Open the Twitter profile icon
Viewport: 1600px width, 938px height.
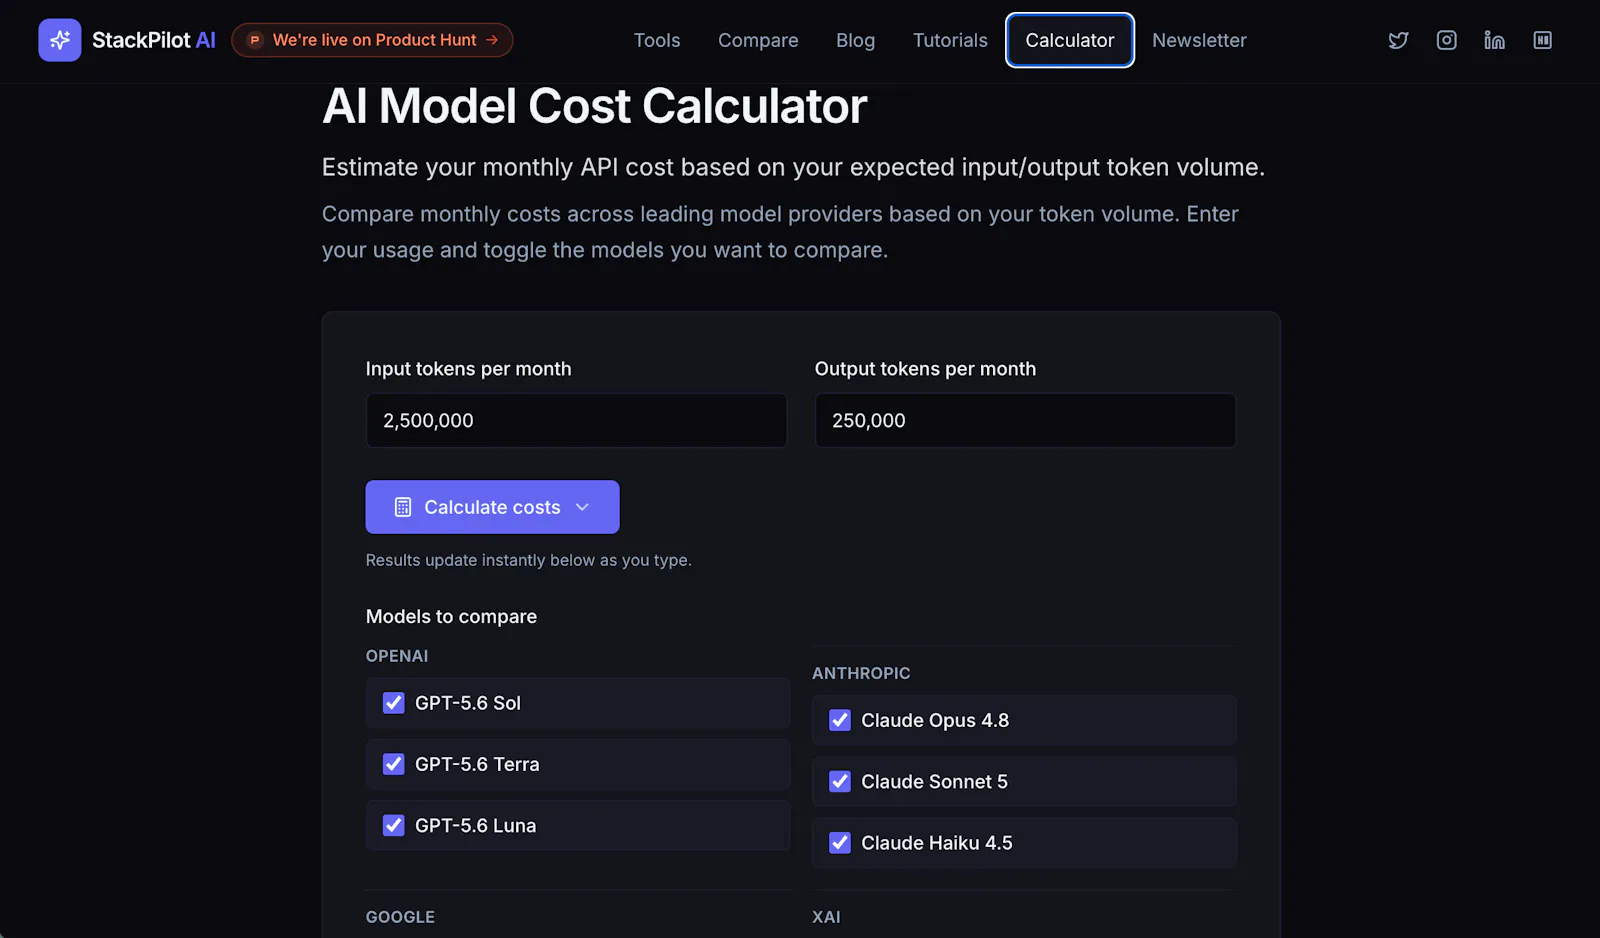point(1398,40)
